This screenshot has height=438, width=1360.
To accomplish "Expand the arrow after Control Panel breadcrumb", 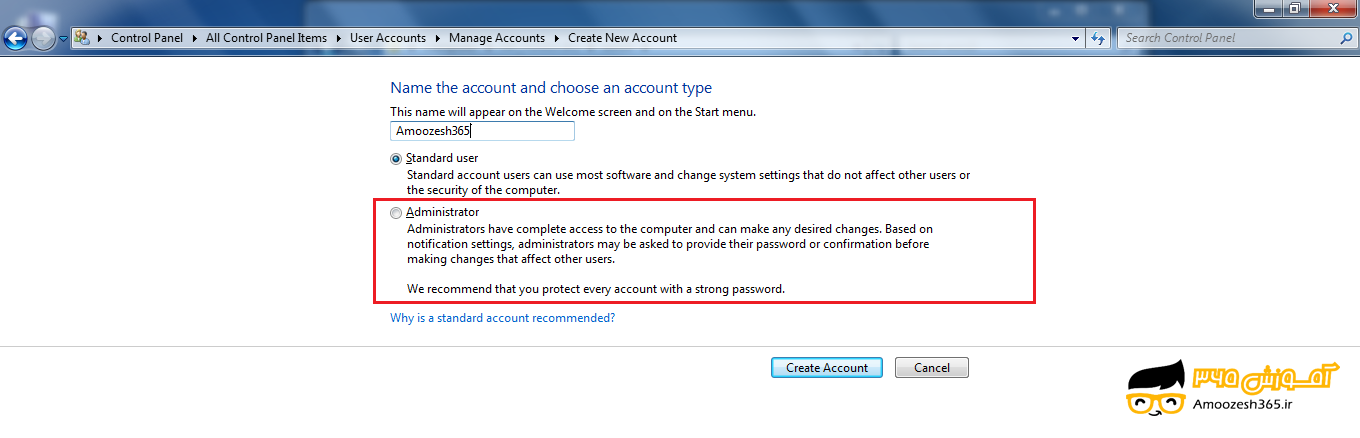I will pos(195,38).
